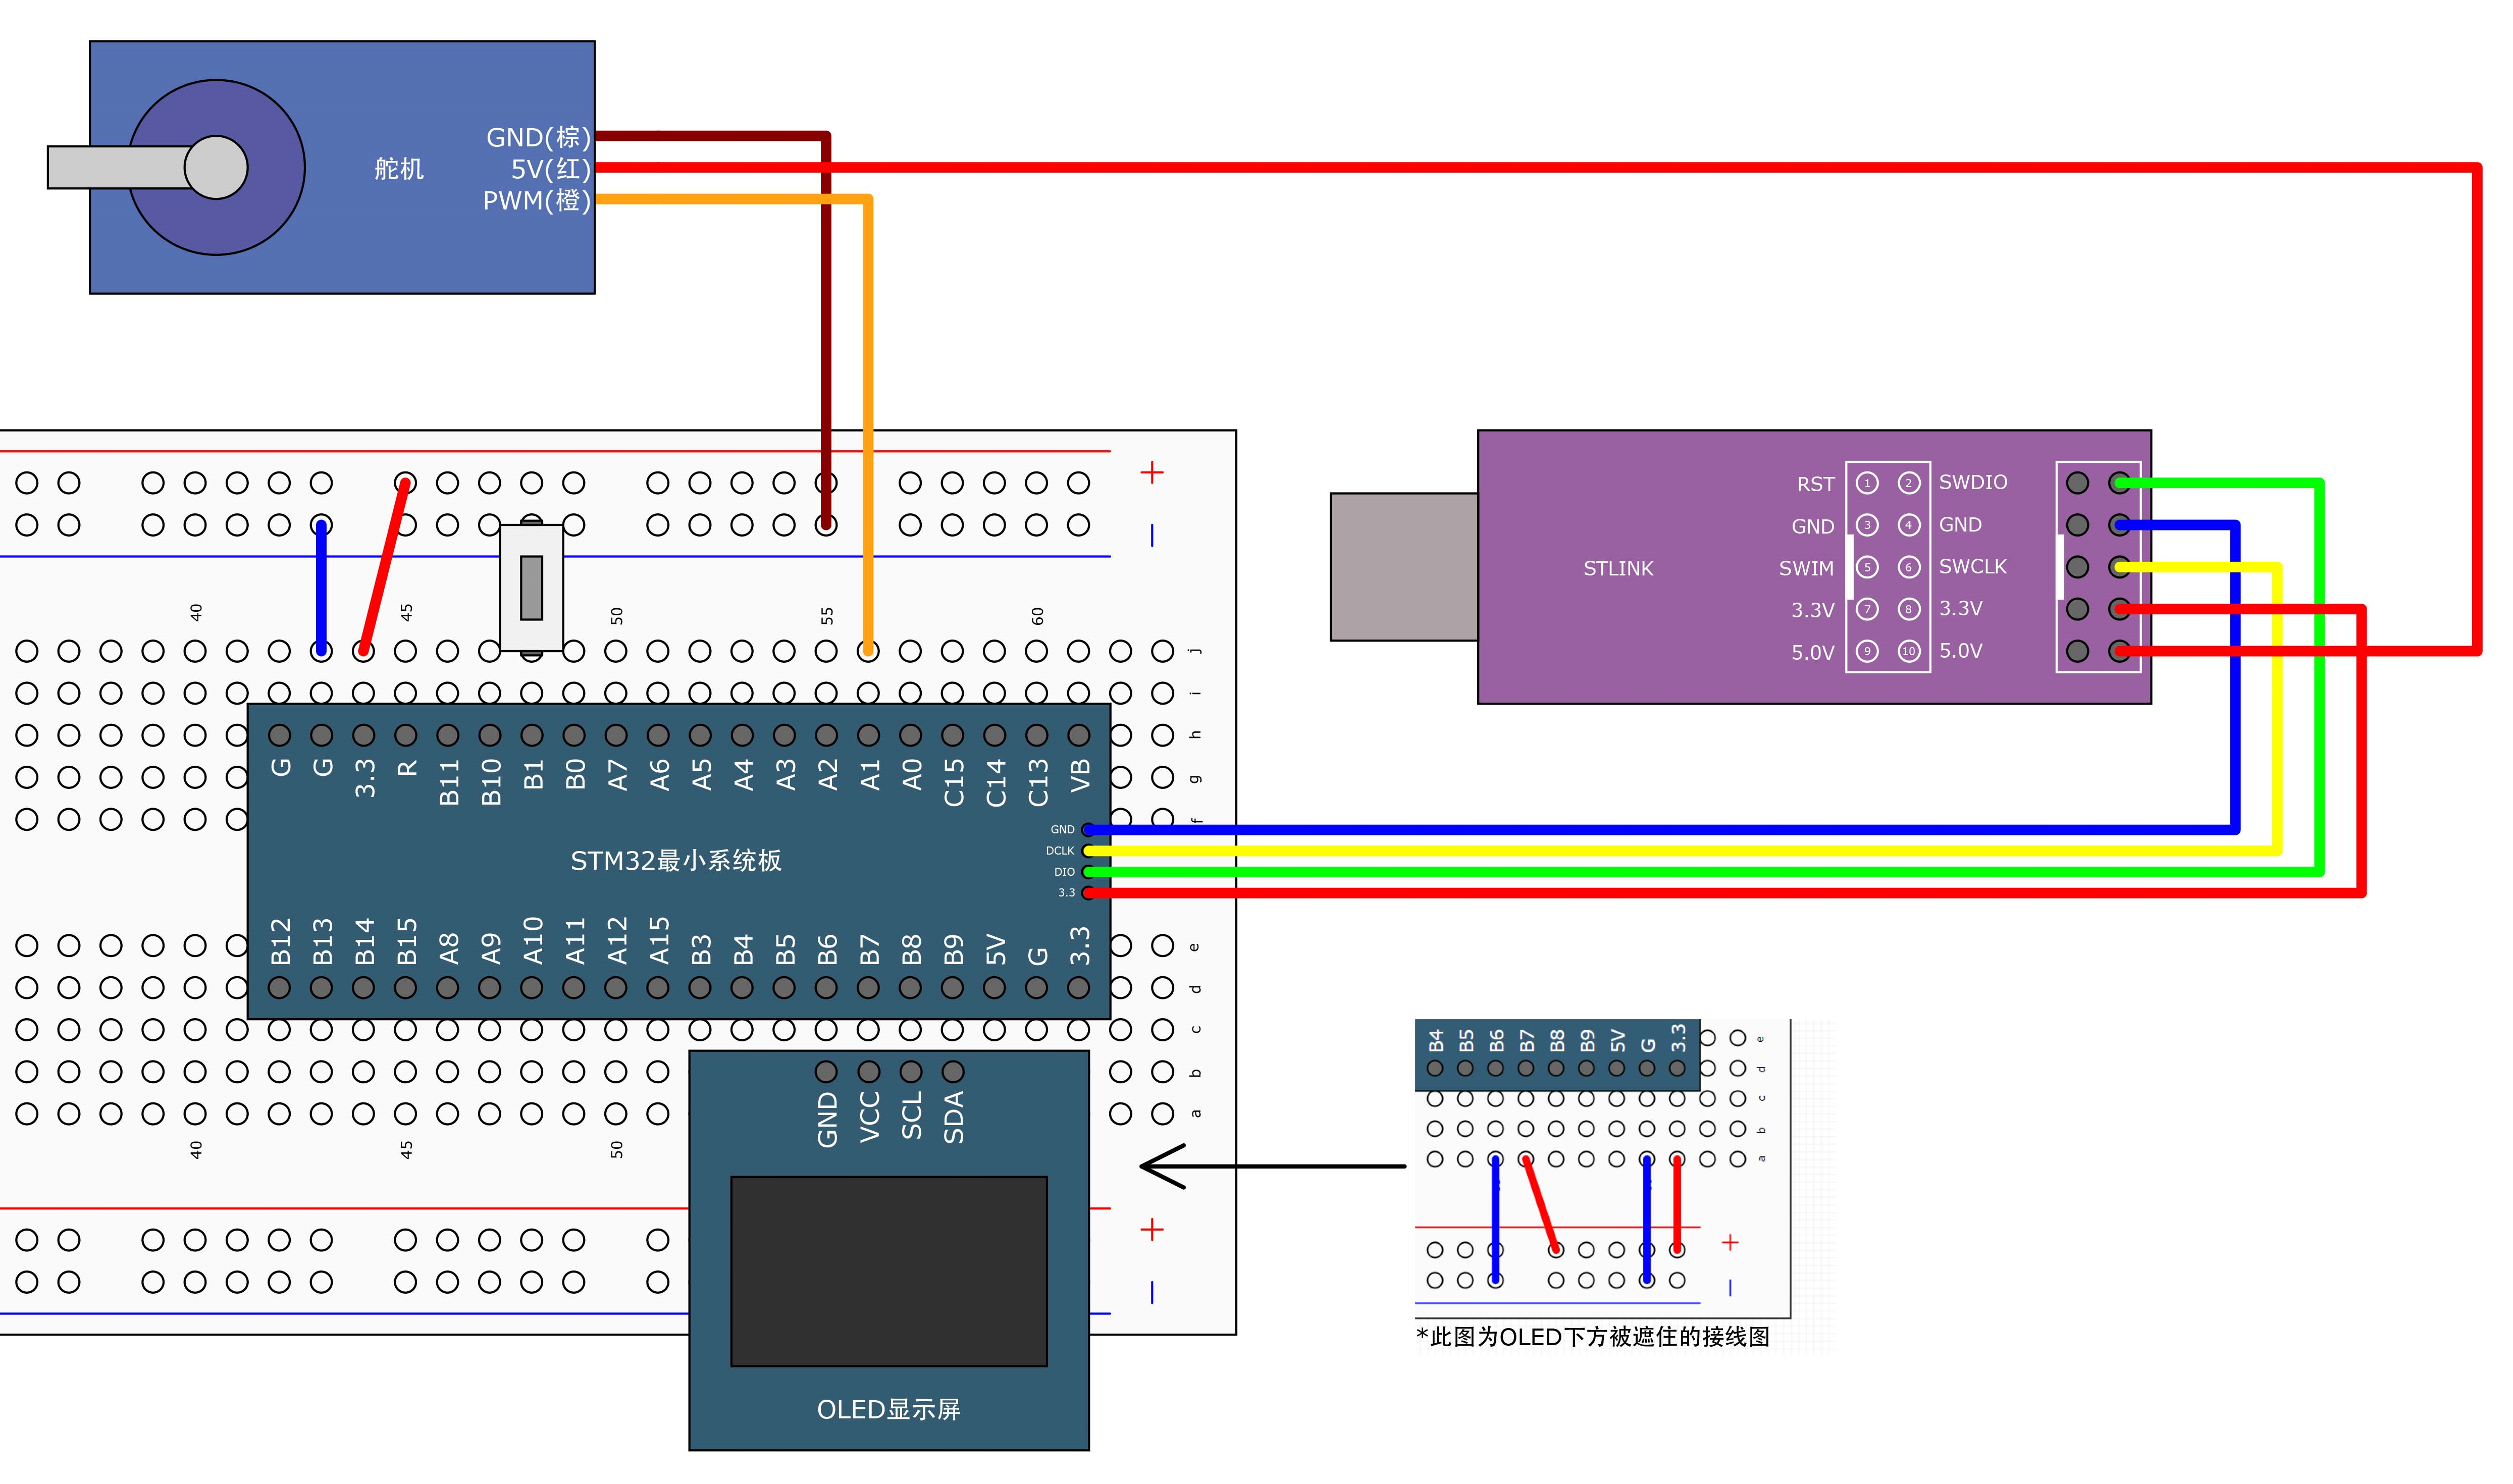Click the PWM(橙) label on the servo
The height and width of the screenshot is (1484, 2513).
coord(537,201)
